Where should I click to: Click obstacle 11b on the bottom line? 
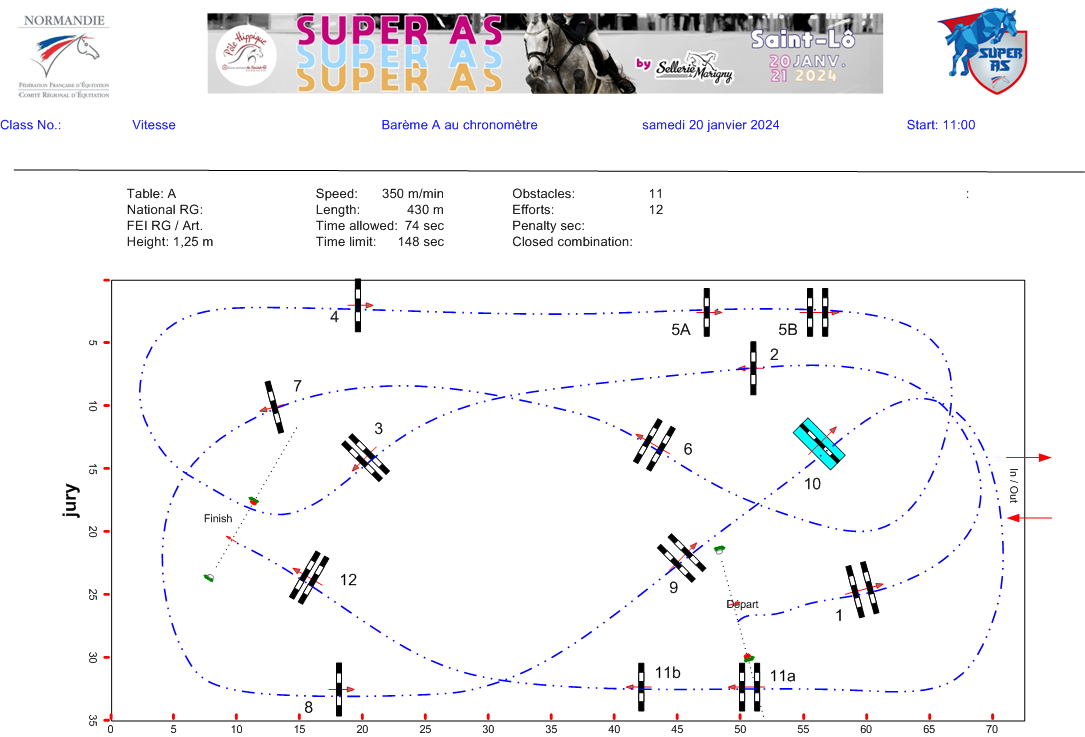(x=641, y=687)
